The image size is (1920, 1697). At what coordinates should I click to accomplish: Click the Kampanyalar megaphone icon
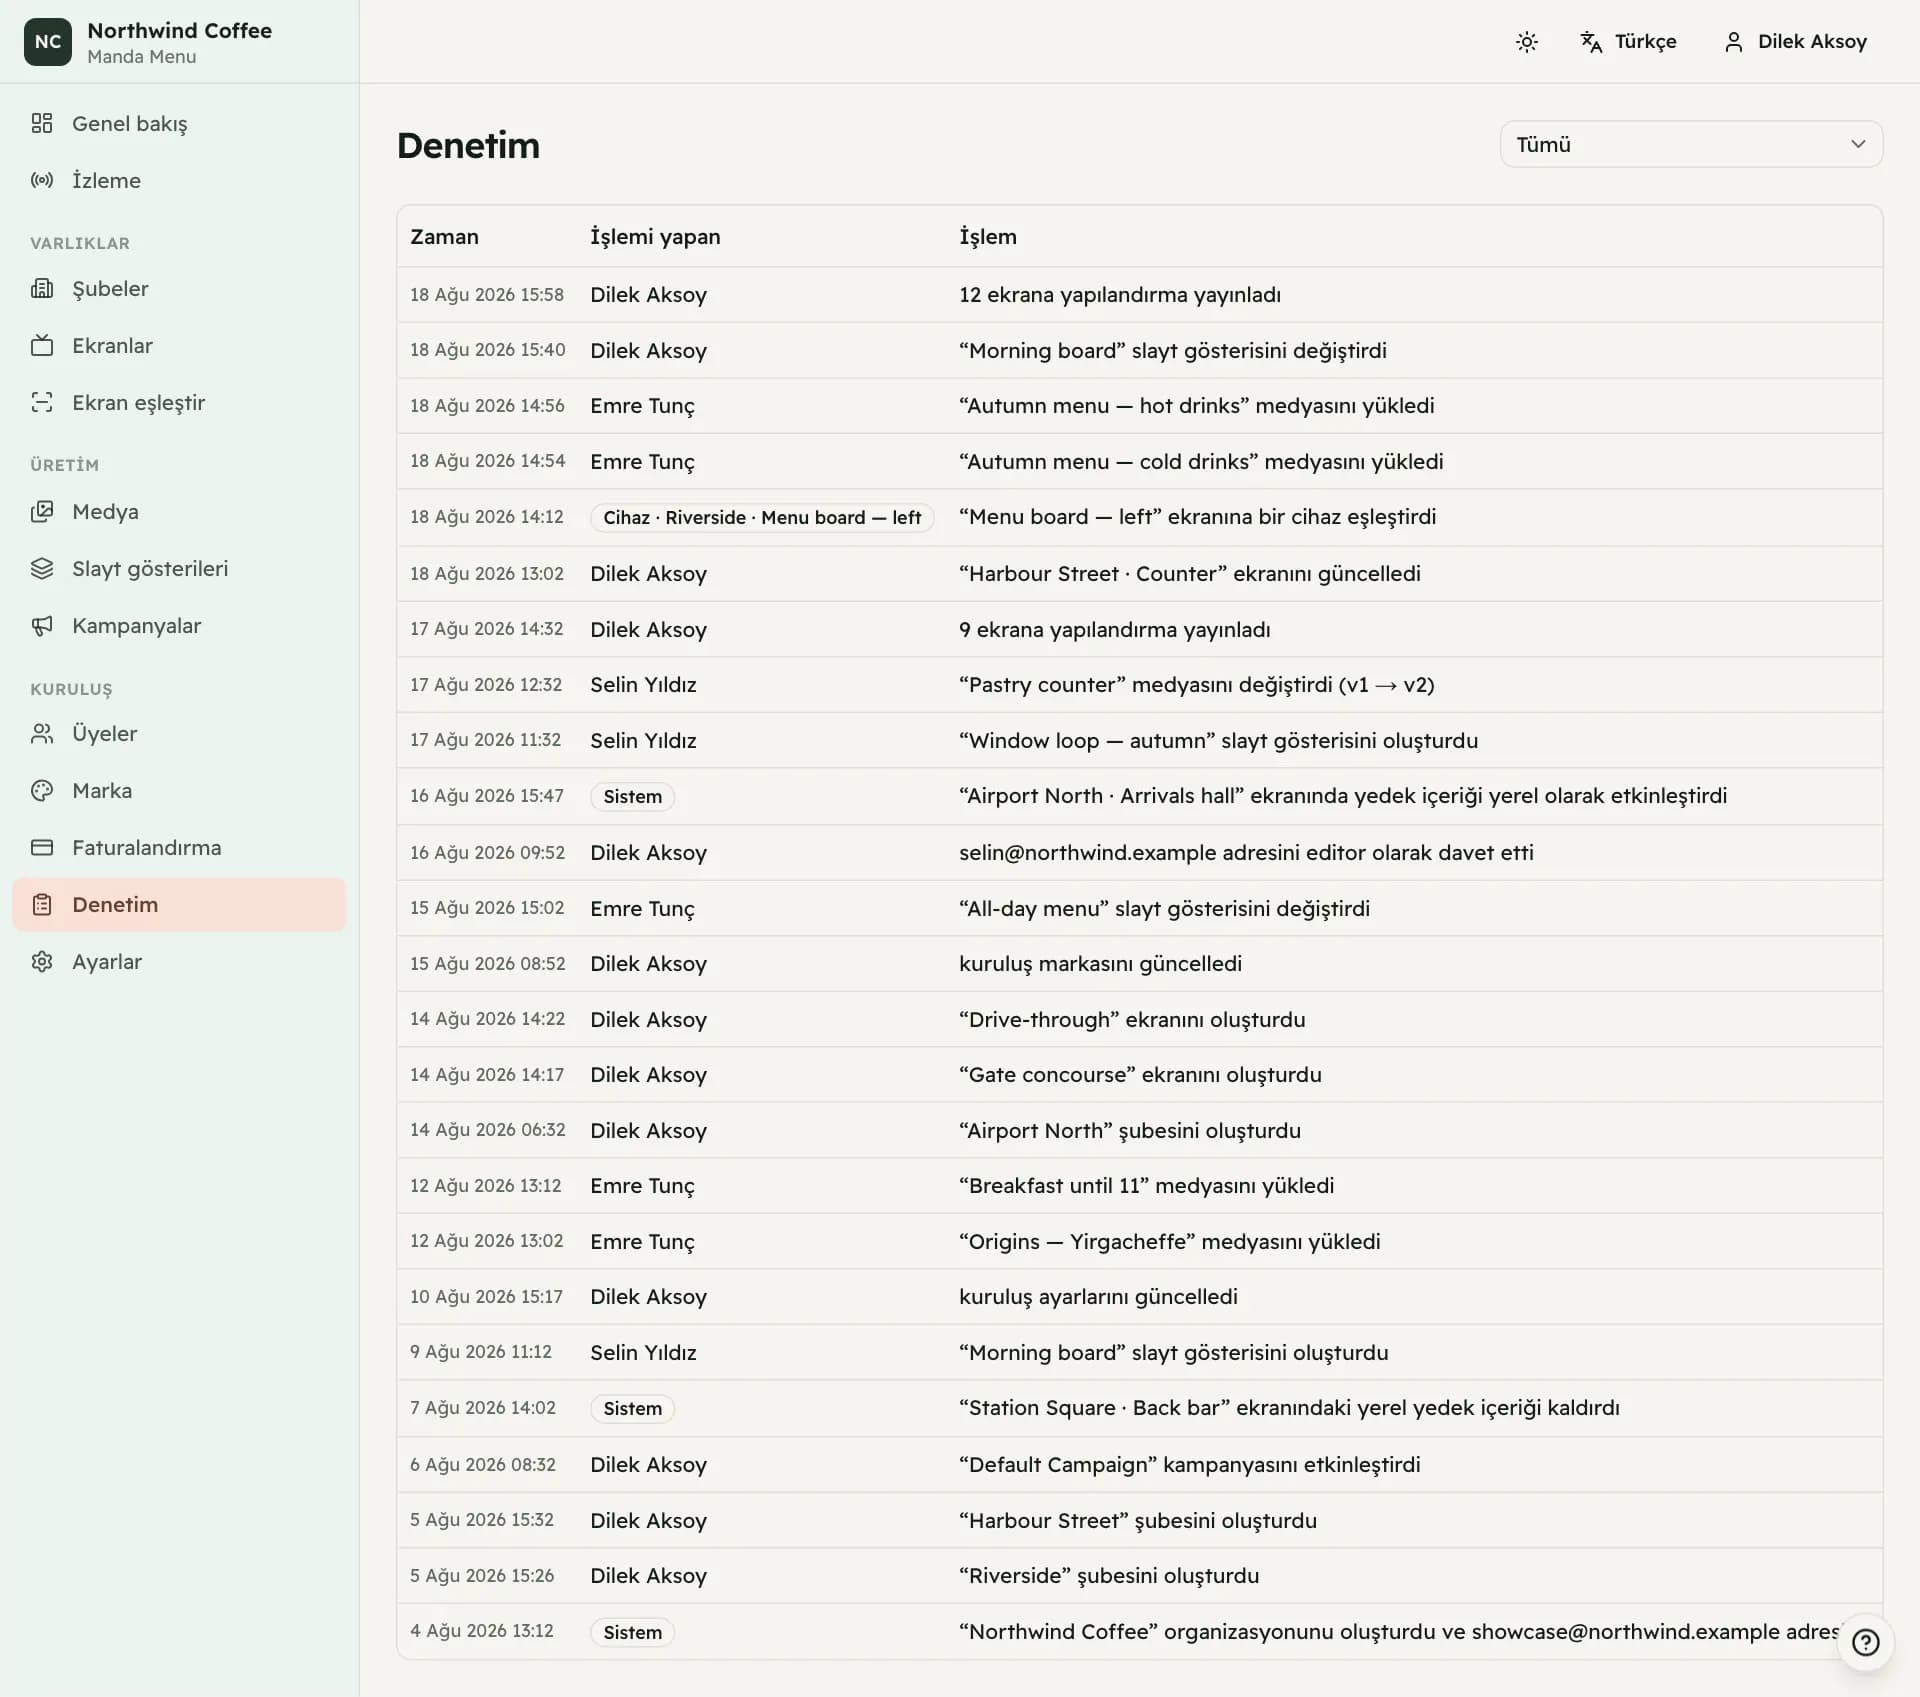(42, 625)
